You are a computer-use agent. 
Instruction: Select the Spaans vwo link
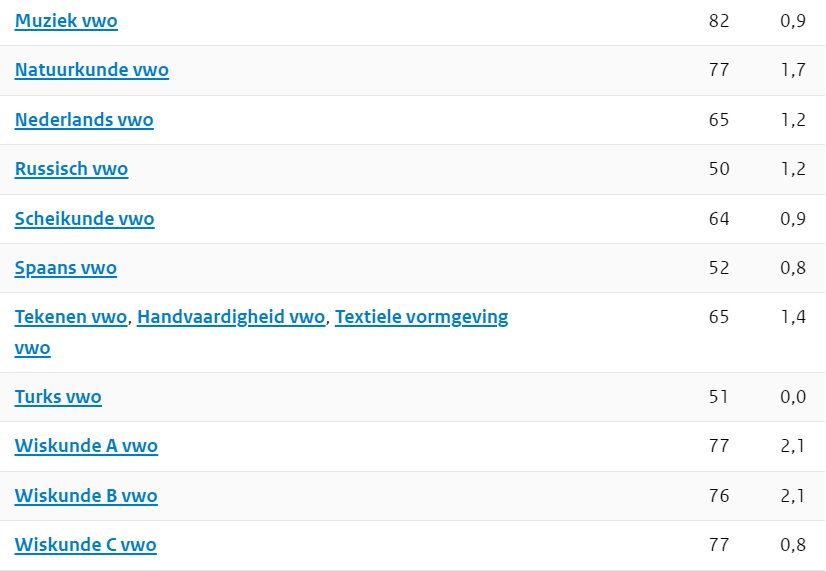pos(66,268)
